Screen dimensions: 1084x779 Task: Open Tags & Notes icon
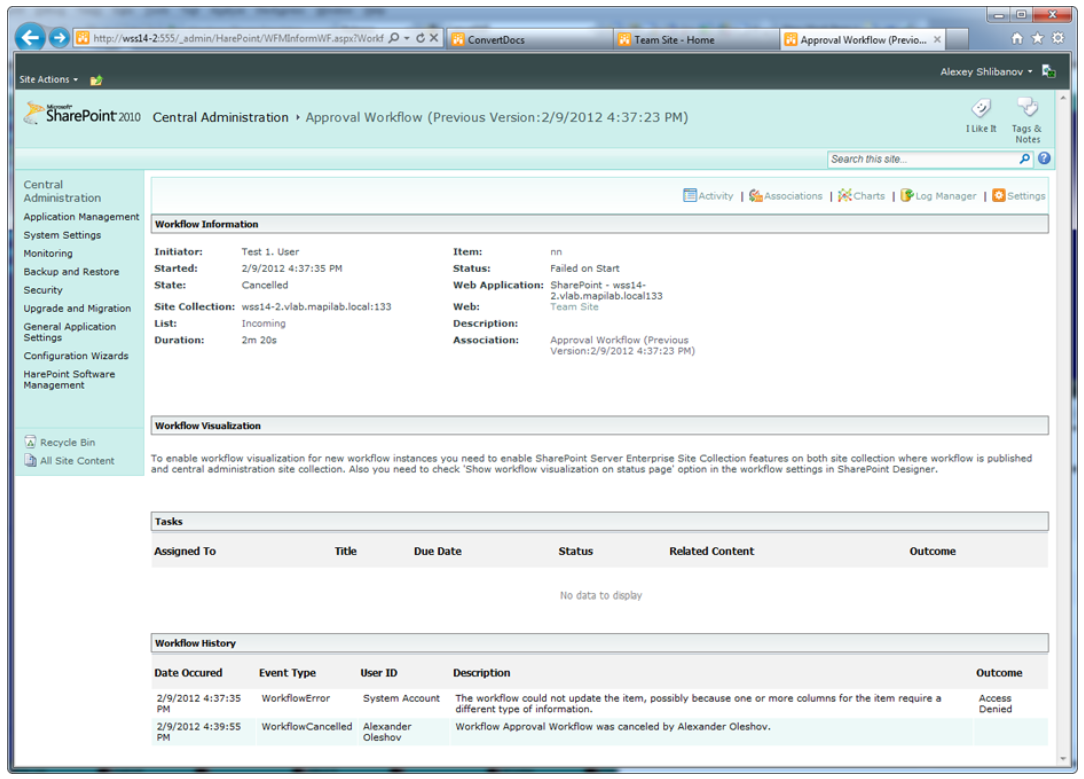tap(1026, 108)
